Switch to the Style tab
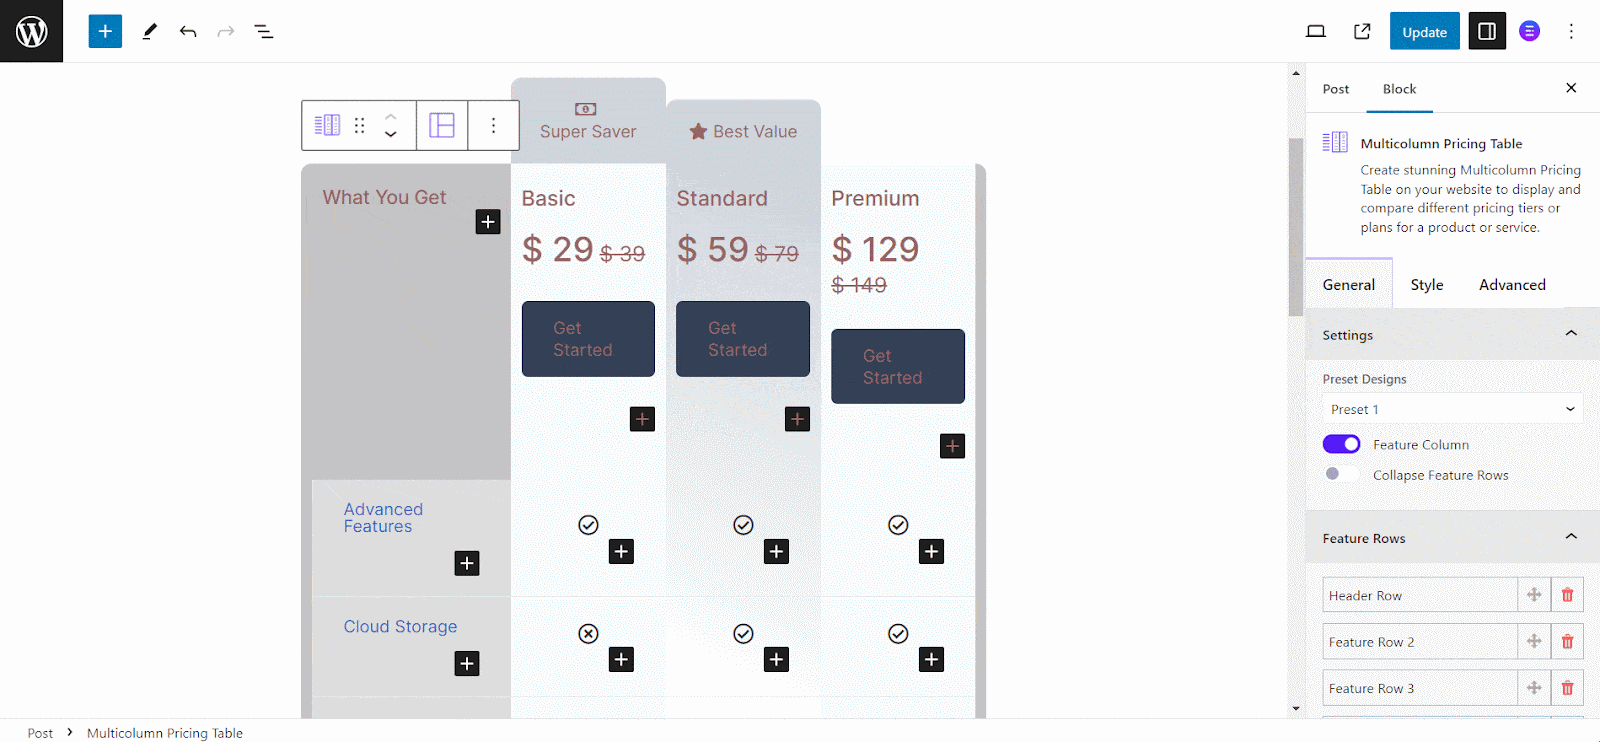This screenshot has height=742, width=1600. [x=1427, y=285]
